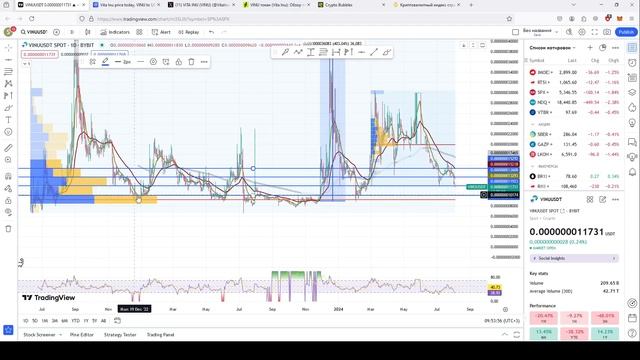Lock the selected drawing
The height and width of the screenshot is (360, 640).
pyautogui.click(x=178, y=62)
